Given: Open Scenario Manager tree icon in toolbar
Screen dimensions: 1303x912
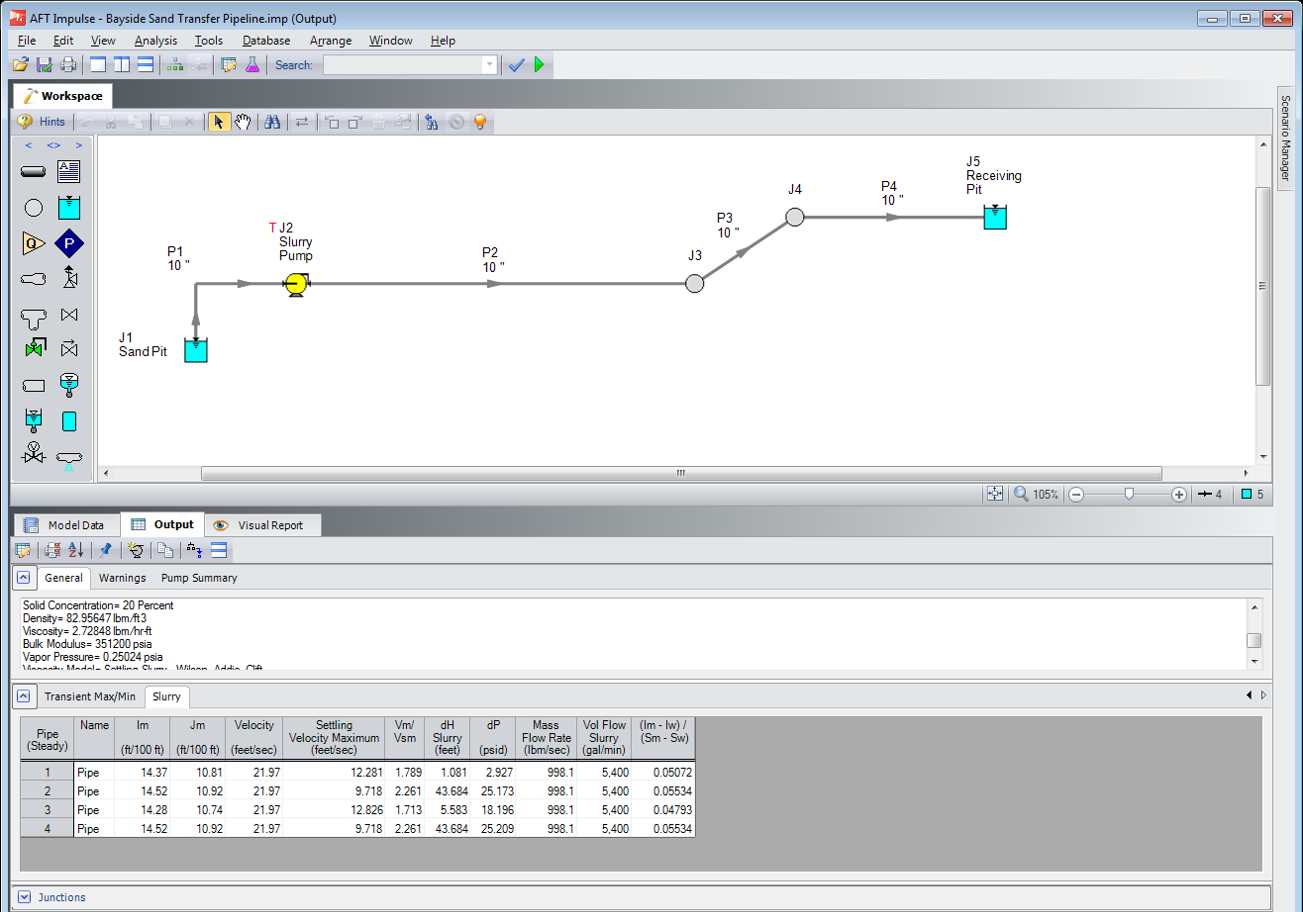Looking at the screenshot, I should [176, 65].
